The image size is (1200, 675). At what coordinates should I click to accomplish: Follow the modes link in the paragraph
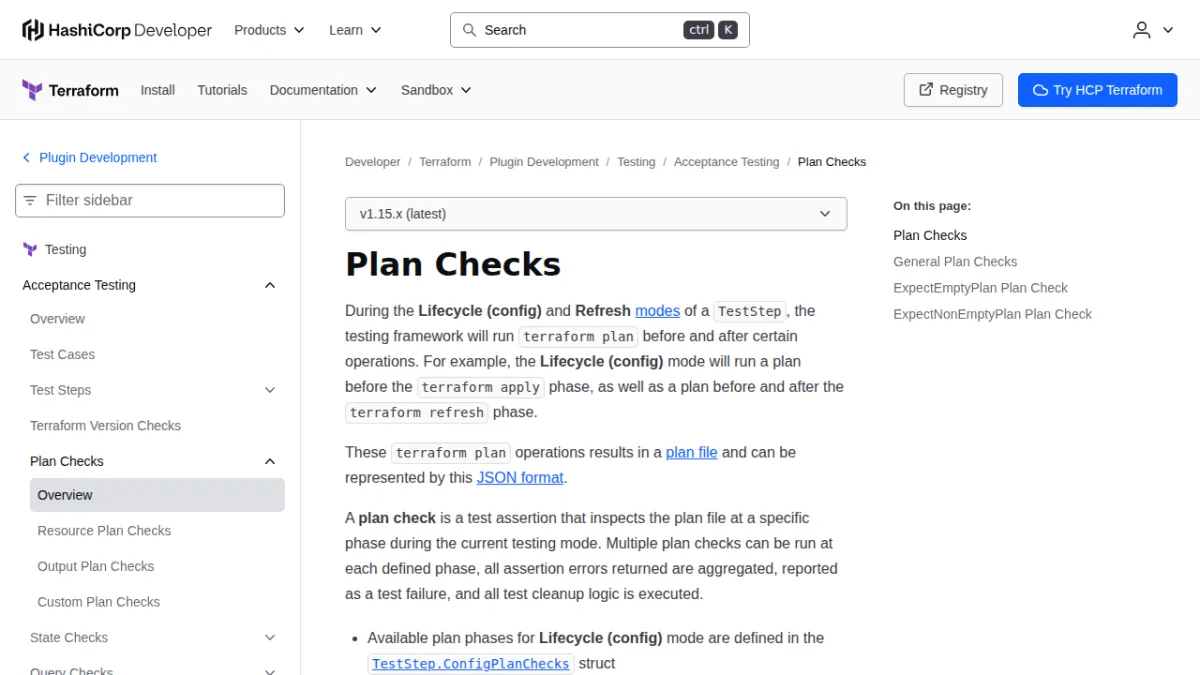coord(657,311)
